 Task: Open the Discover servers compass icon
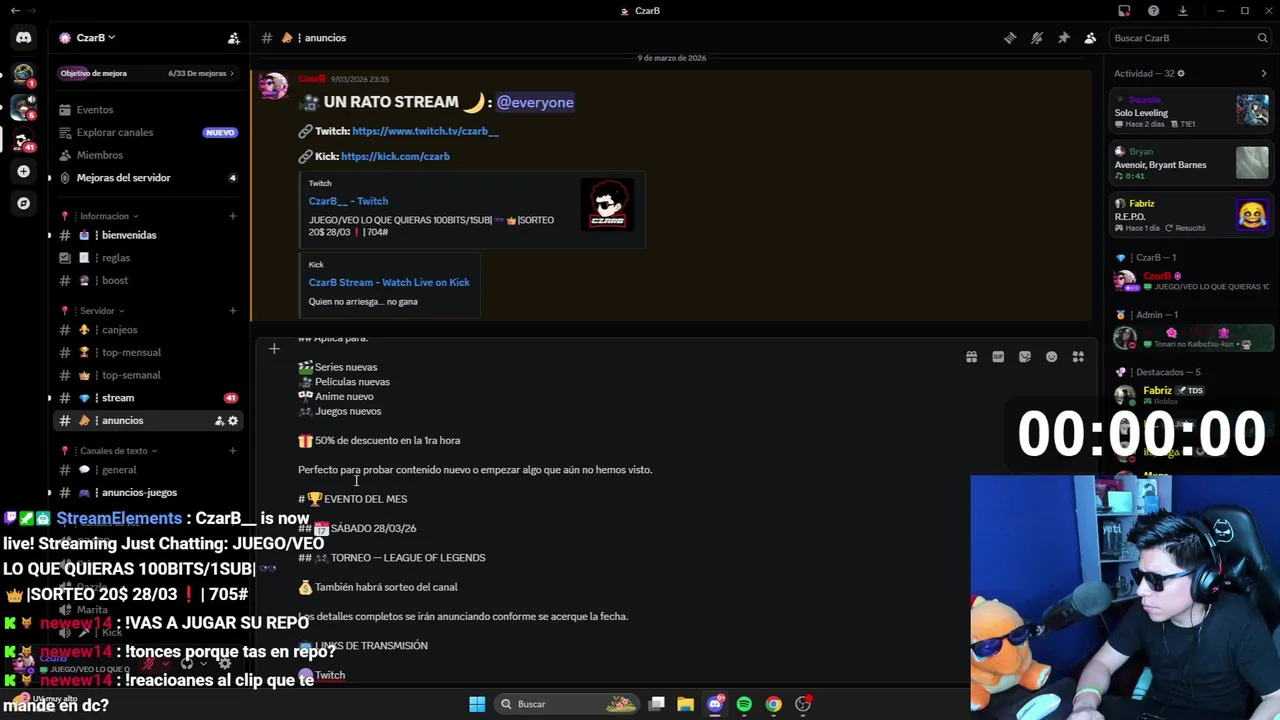pyautogui.click(x=23, y=203)
